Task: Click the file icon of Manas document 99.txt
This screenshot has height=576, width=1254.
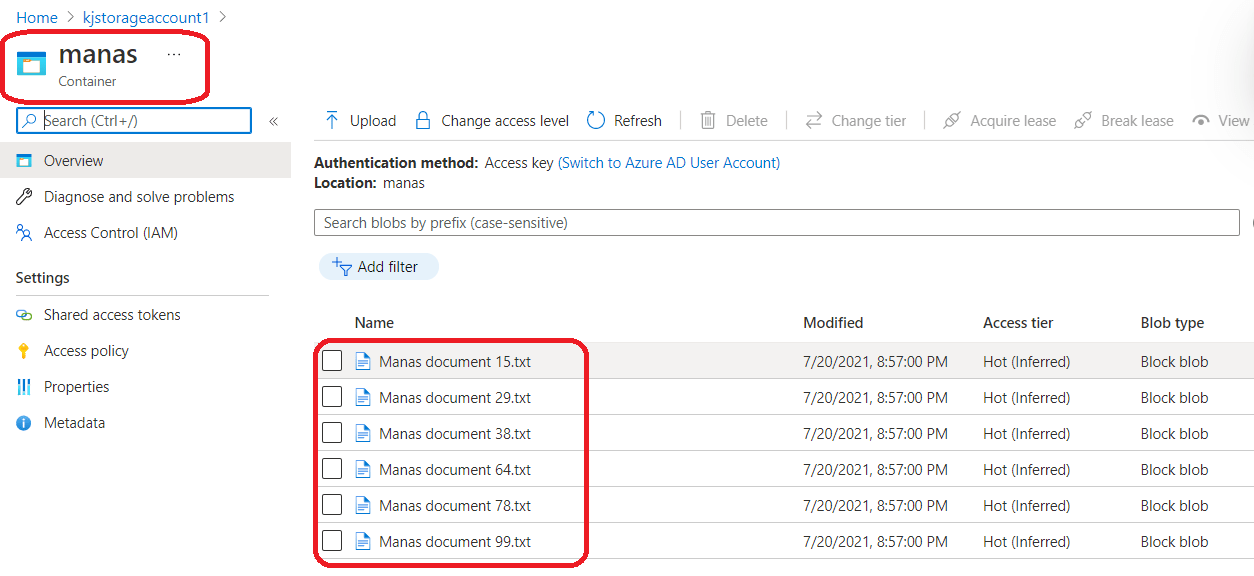Action: tap(363, 541)
